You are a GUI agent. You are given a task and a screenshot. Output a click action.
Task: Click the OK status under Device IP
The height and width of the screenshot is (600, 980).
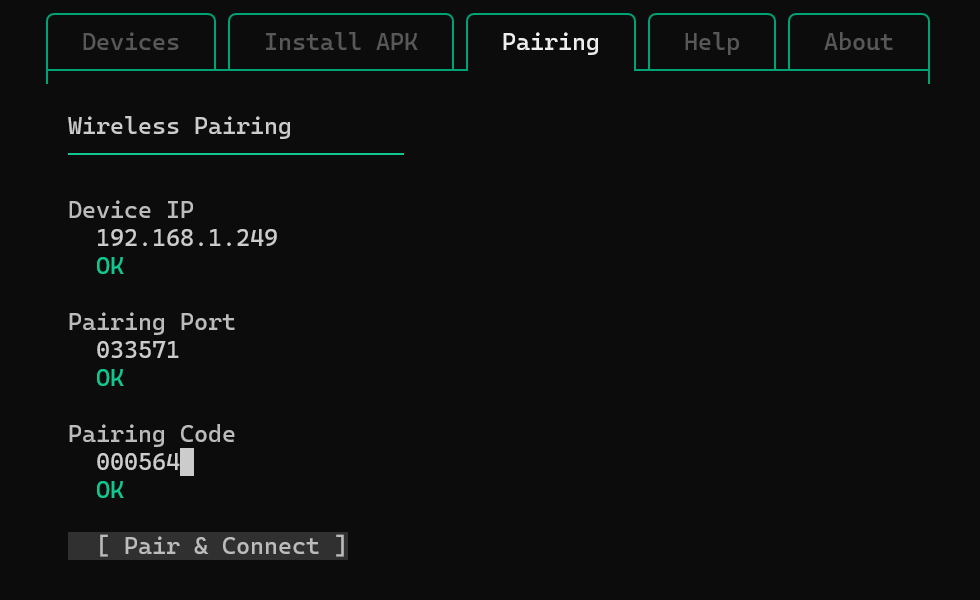pos(110,266)
